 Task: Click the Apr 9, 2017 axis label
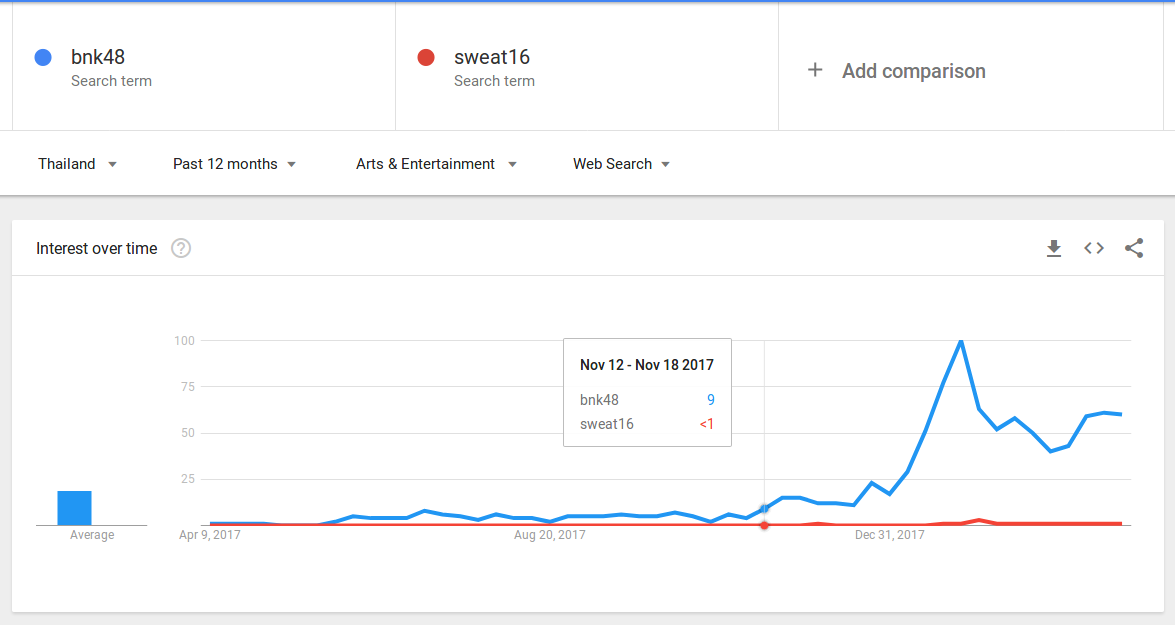click(210, 535)
